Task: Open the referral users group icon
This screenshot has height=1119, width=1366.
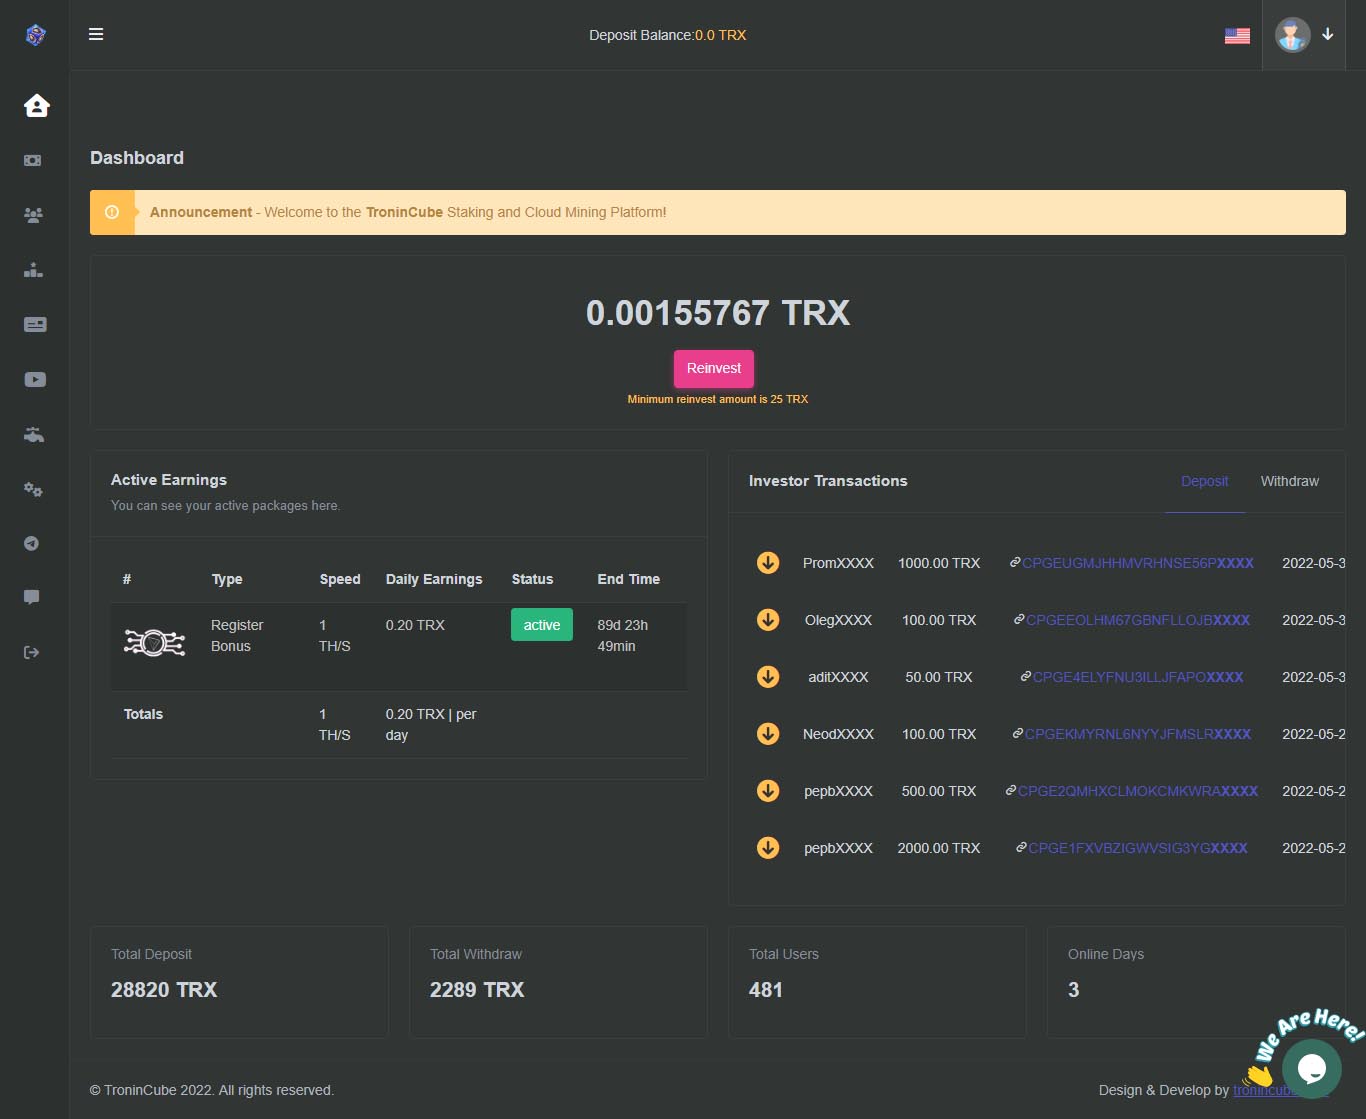Action: [x=33, y=215]
